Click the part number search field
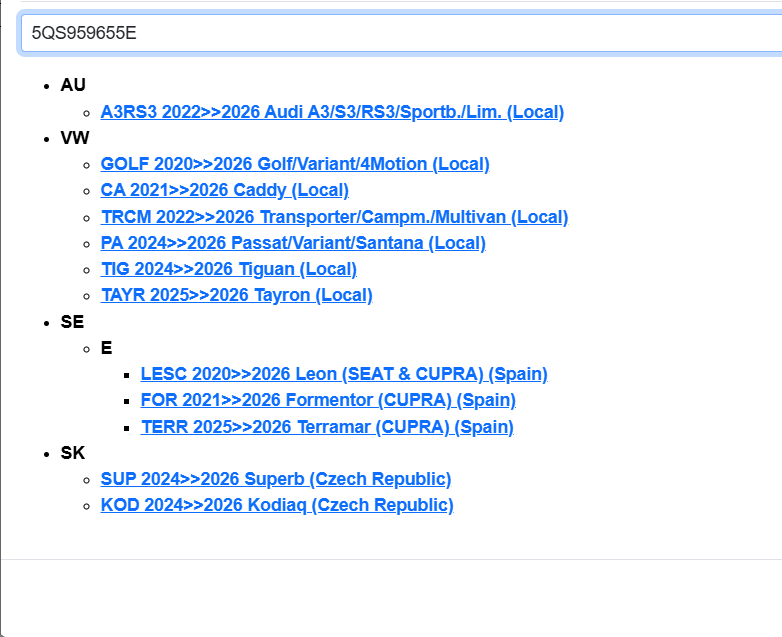The height and width of the screenshot is (637, 782). [x=400, y=32]
